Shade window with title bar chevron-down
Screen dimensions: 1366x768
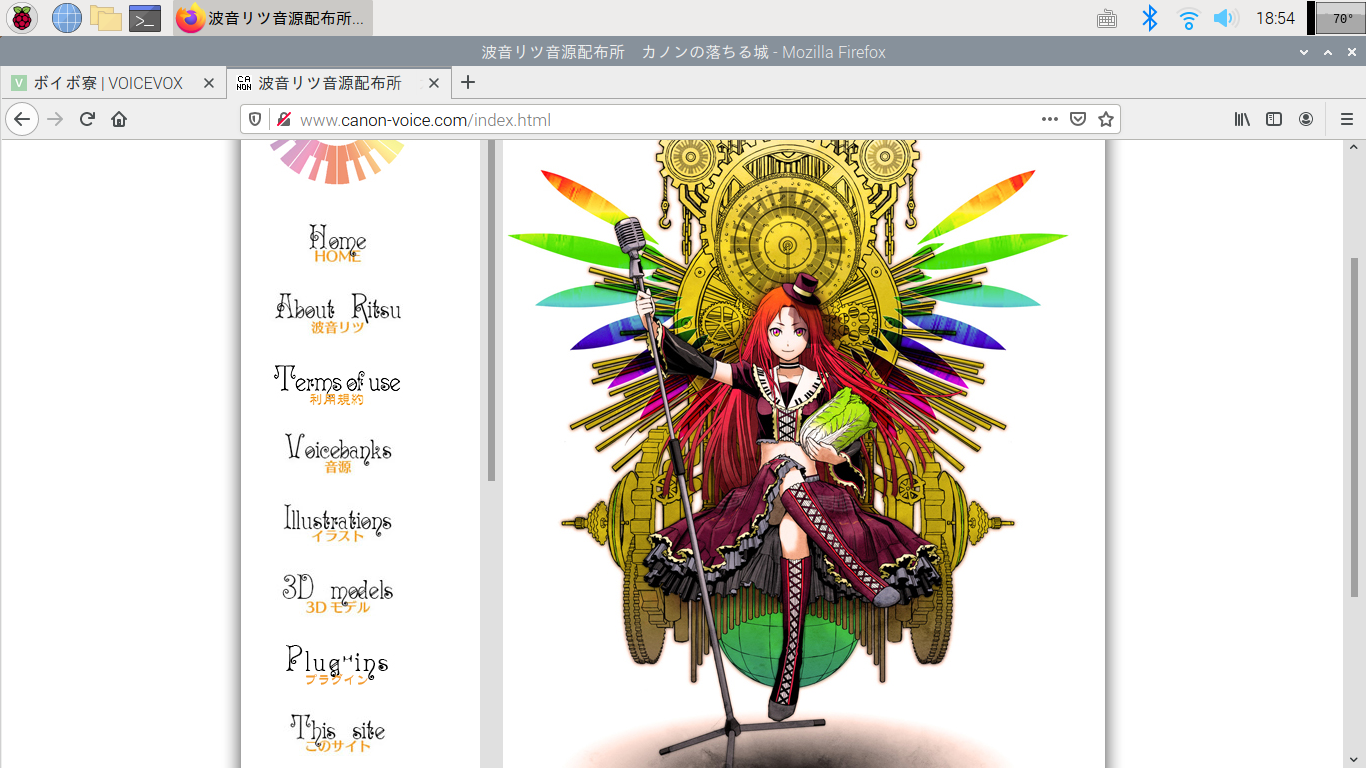[x=1304, y=52]
